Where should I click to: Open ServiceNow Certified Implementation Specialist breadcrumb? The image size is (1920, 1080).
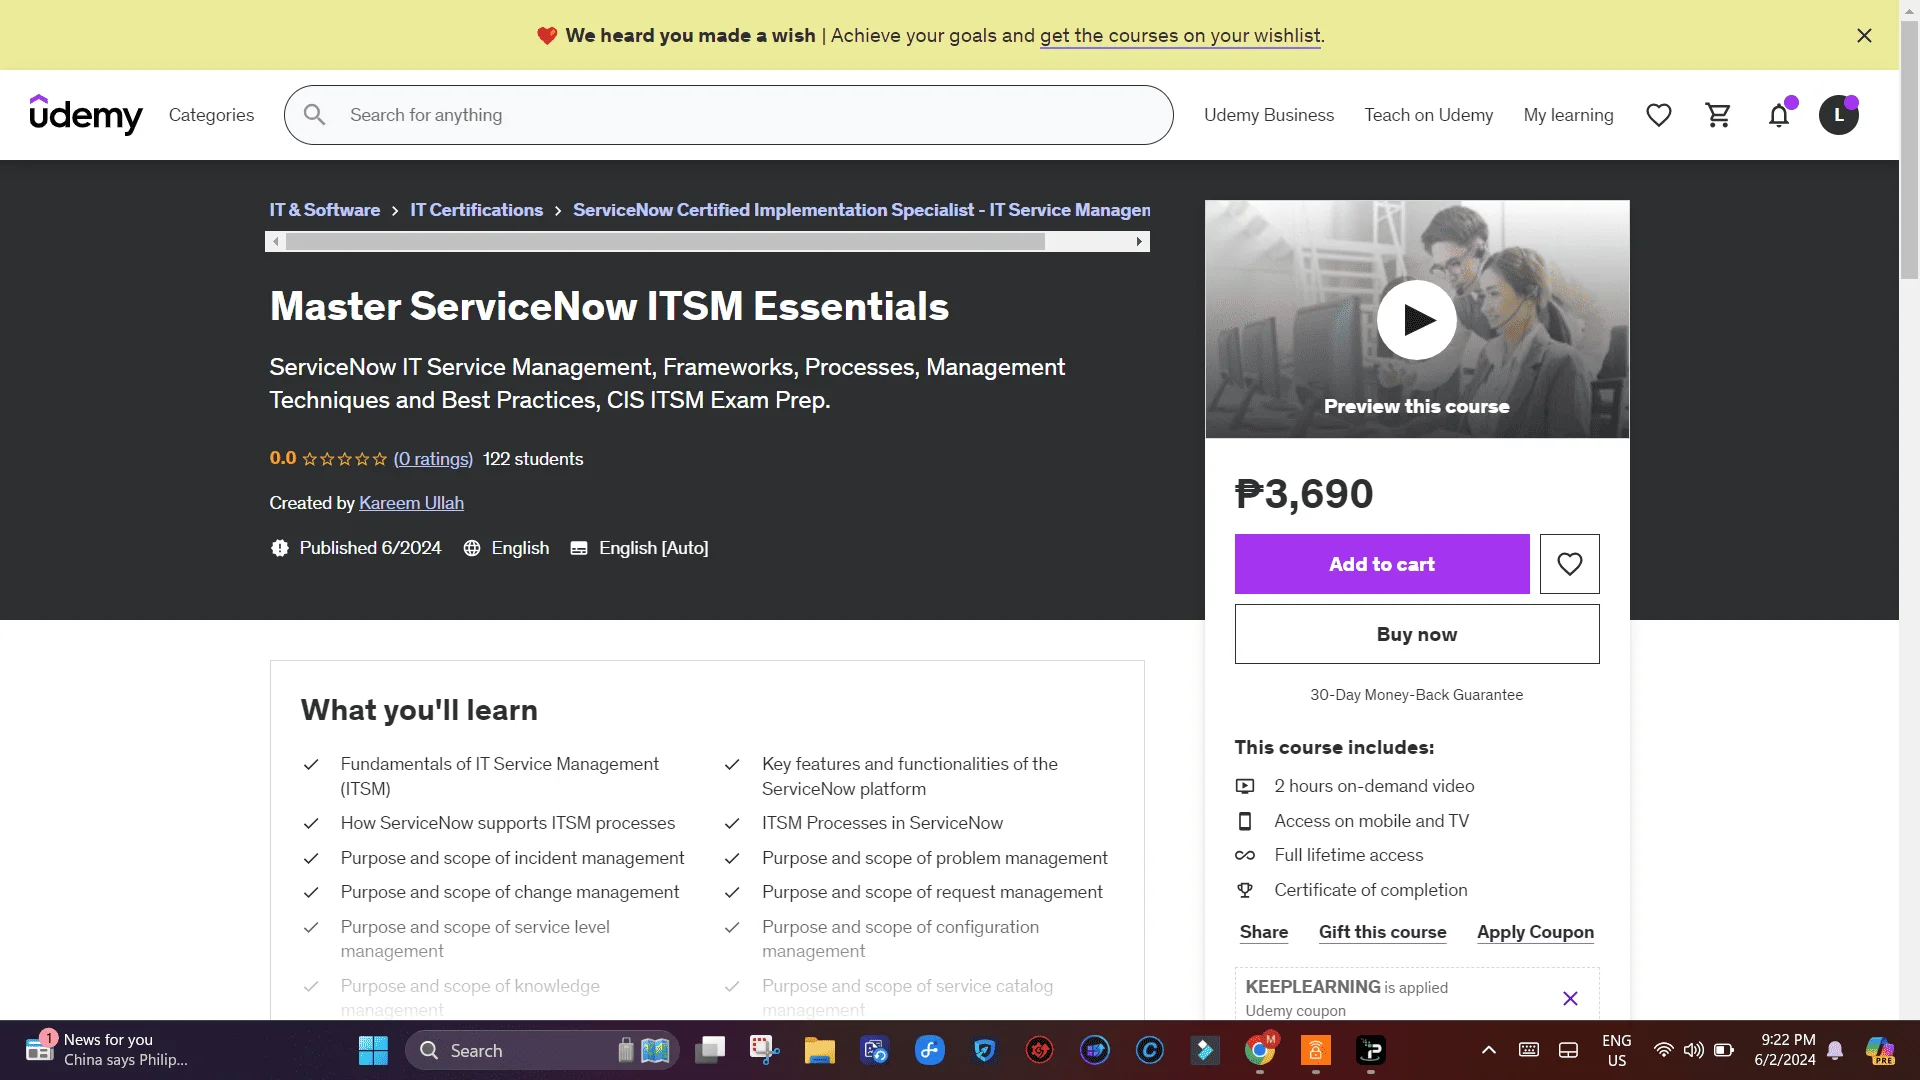pos(861,210)
